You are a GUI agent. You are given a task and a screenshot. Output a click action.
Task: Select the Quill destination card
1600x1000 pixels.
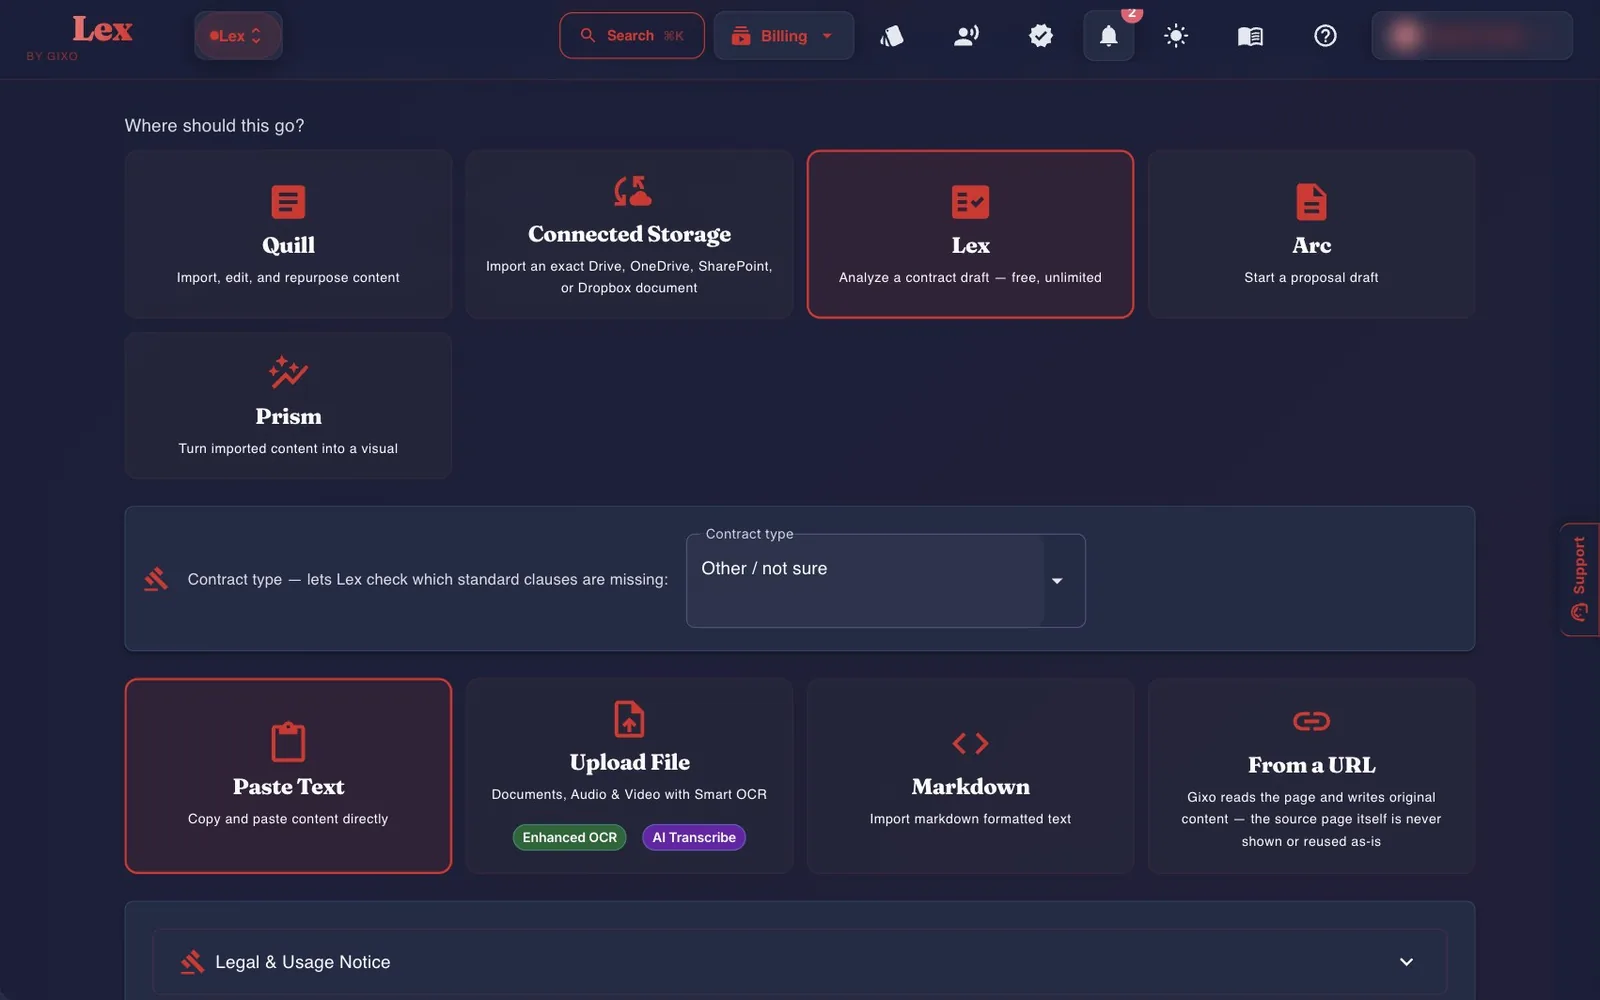pyautogui.click(x=288, y=234)
